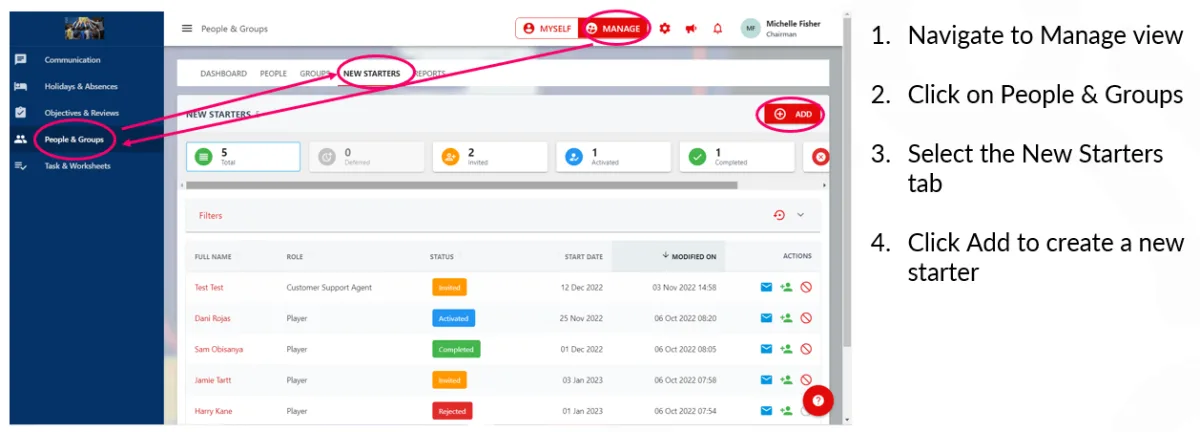Click the Objectives & Reviews clipboard icon

pyautogui.click(x=21, y=113)
